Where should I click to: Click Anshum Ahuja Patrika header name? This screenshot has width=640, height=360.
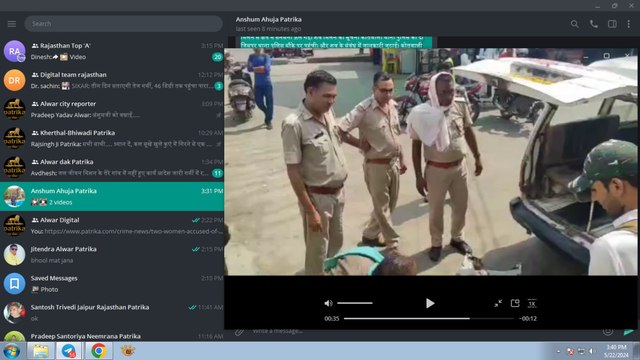pyautogui.click(x=269, y=19)
